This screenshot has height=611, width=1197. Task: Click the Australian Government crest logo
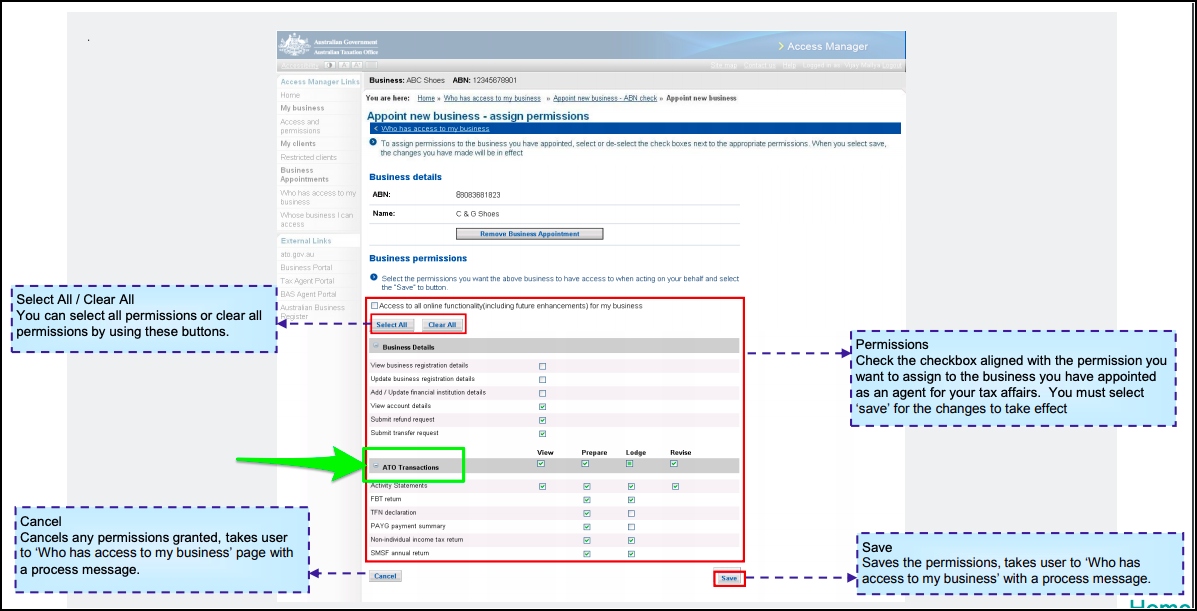tap(295, 46)
